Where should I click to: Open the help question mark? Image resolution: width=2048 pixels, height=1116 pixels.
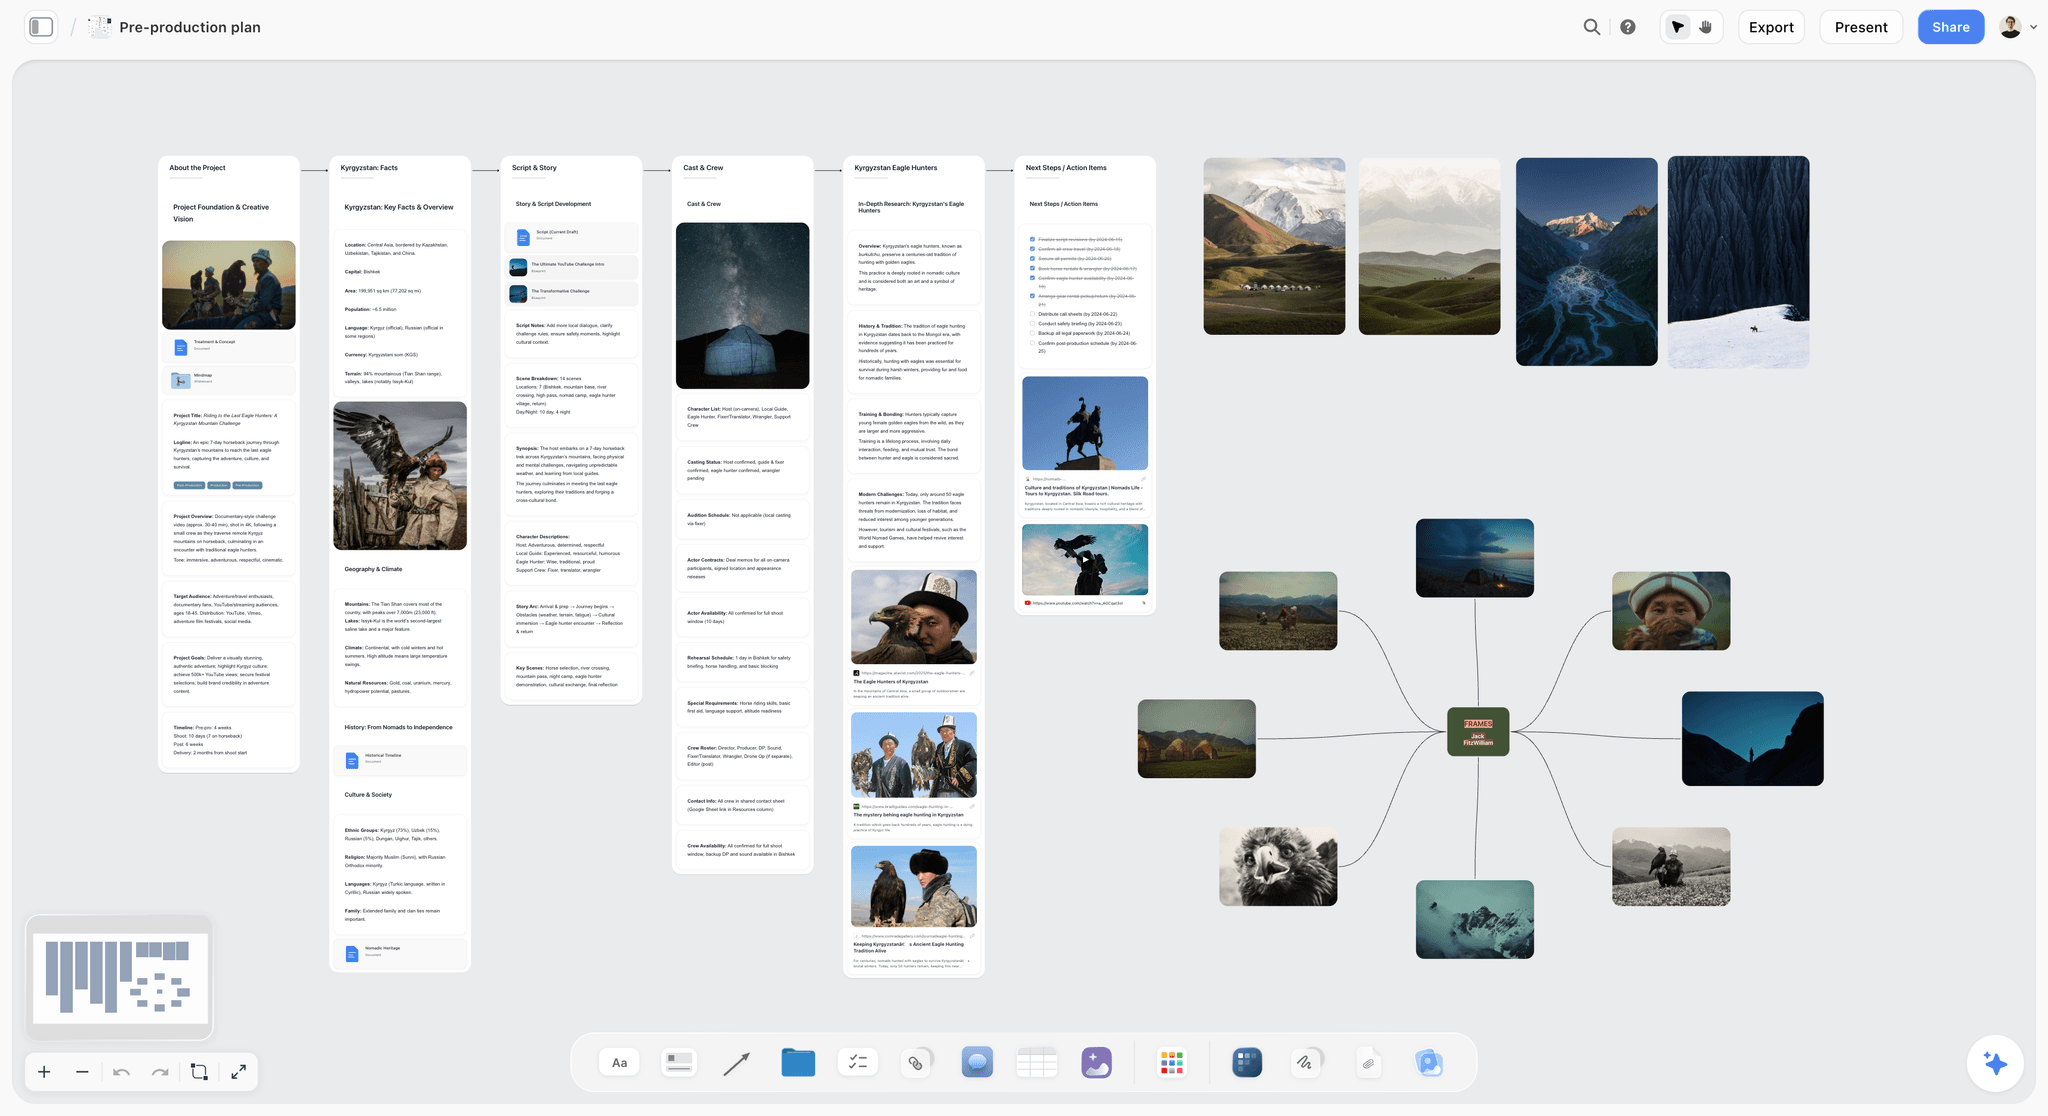1628,27
